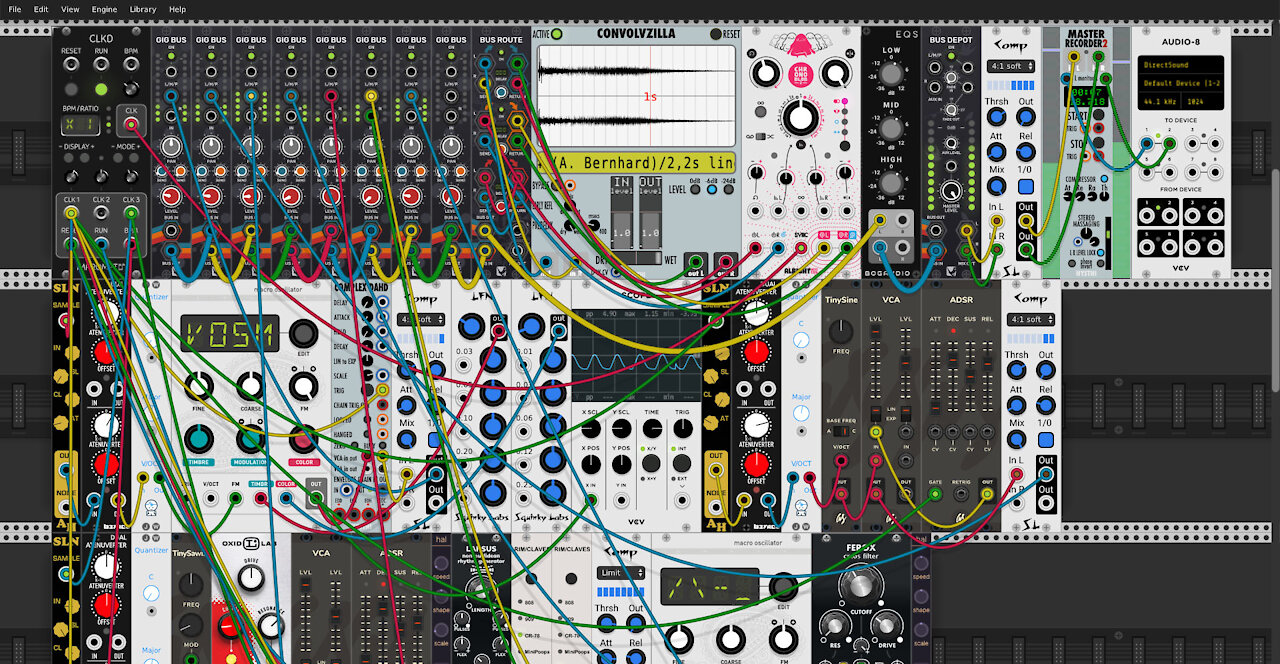
Task: Click the red COLOR knob on macro oscillator
Action: pos(302,438)
